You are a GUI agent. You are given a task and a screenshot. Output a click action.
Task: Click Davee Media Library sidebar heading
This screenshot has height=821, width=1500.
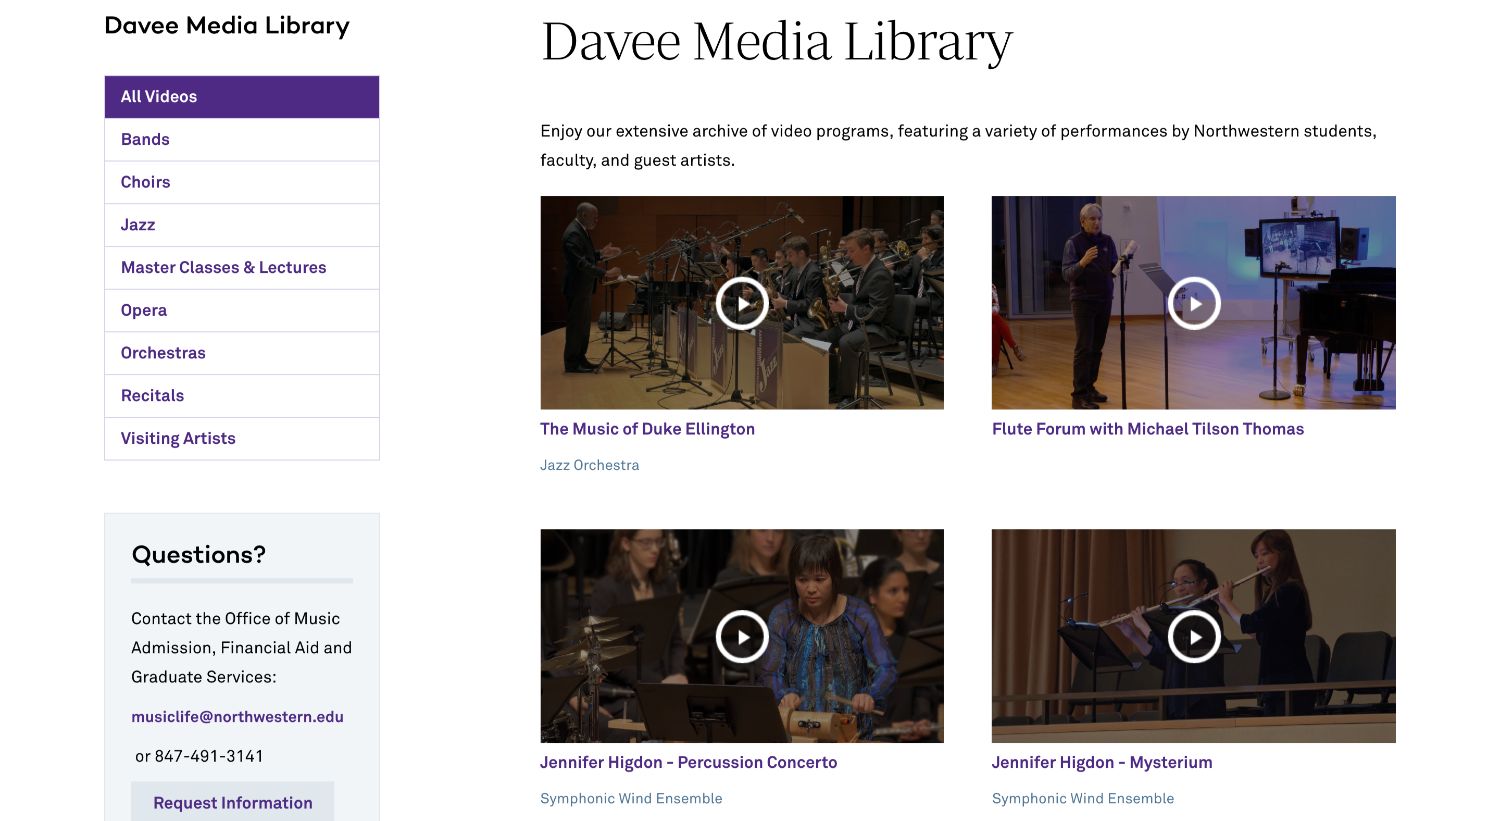coord(227,26)
